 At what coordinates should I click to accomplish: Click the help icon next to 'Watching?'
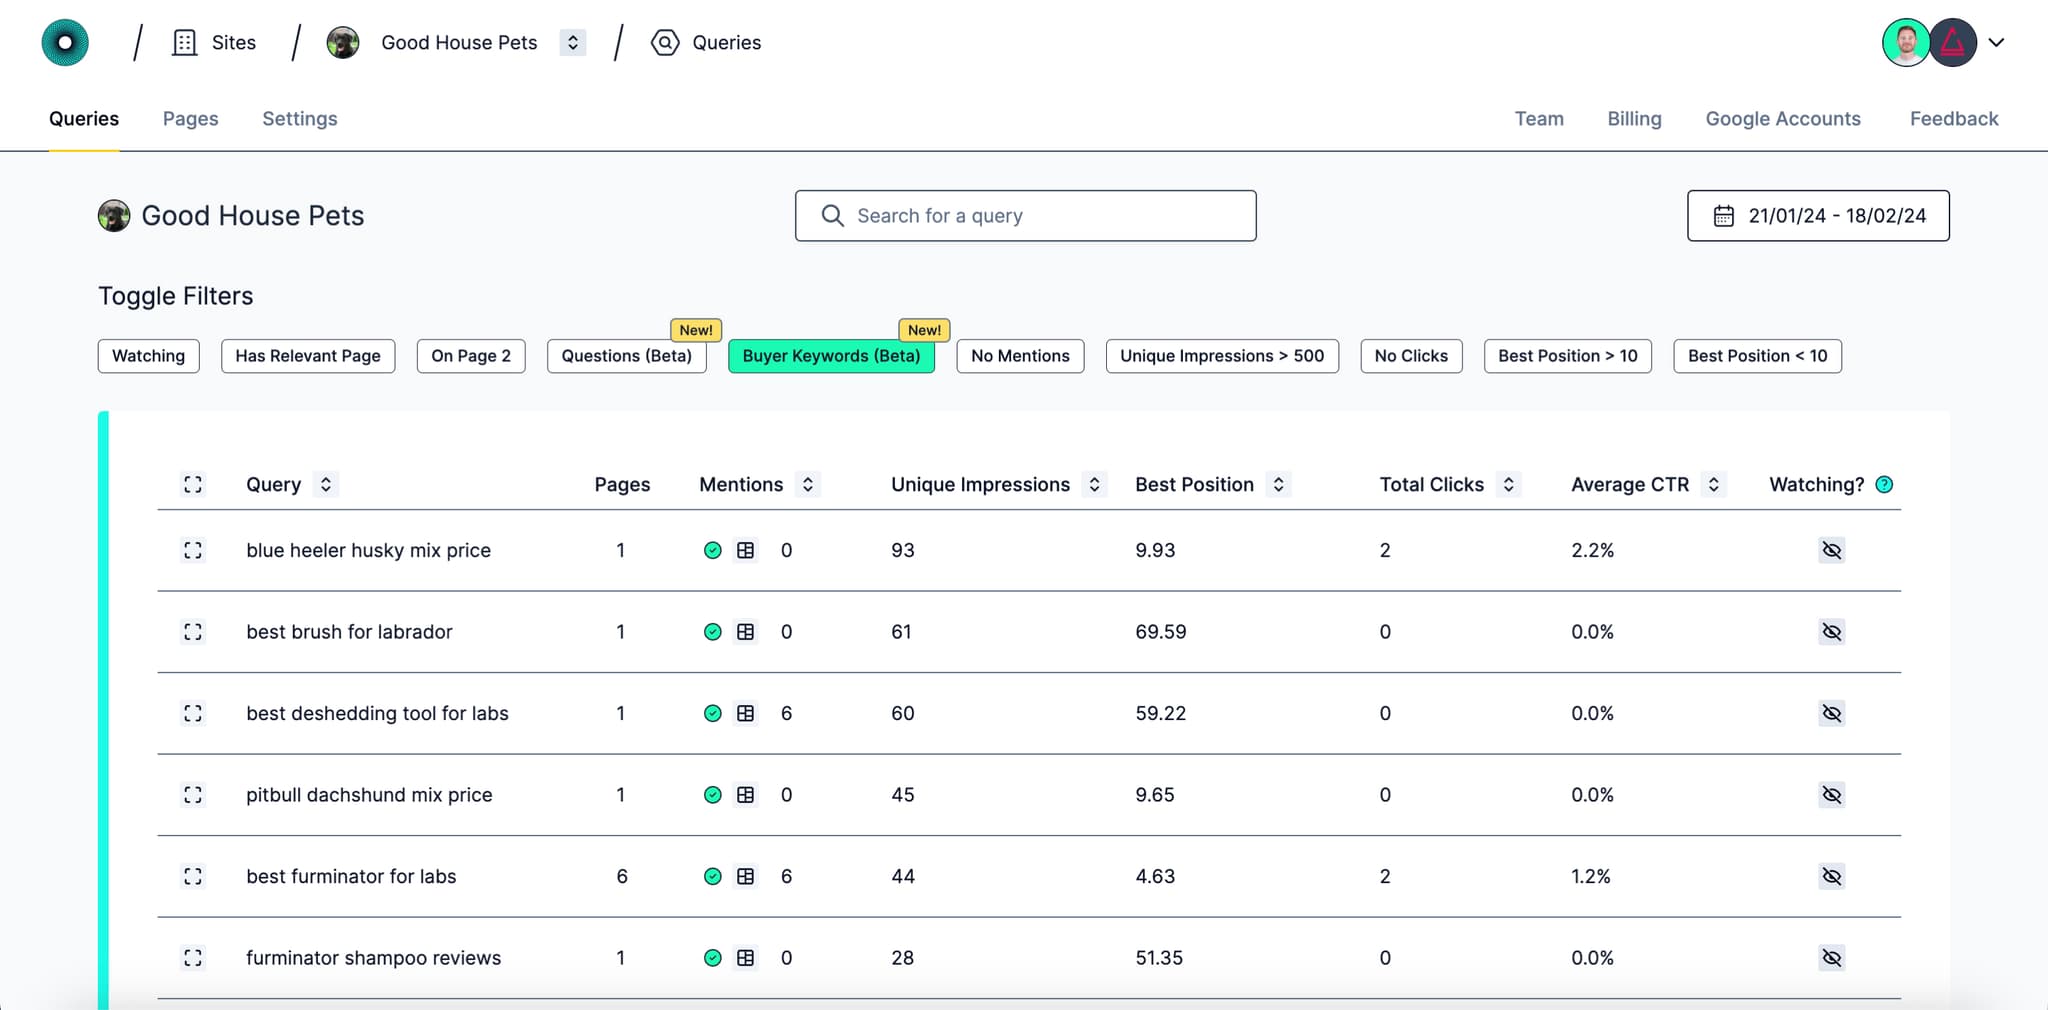tap(1885, 484)
